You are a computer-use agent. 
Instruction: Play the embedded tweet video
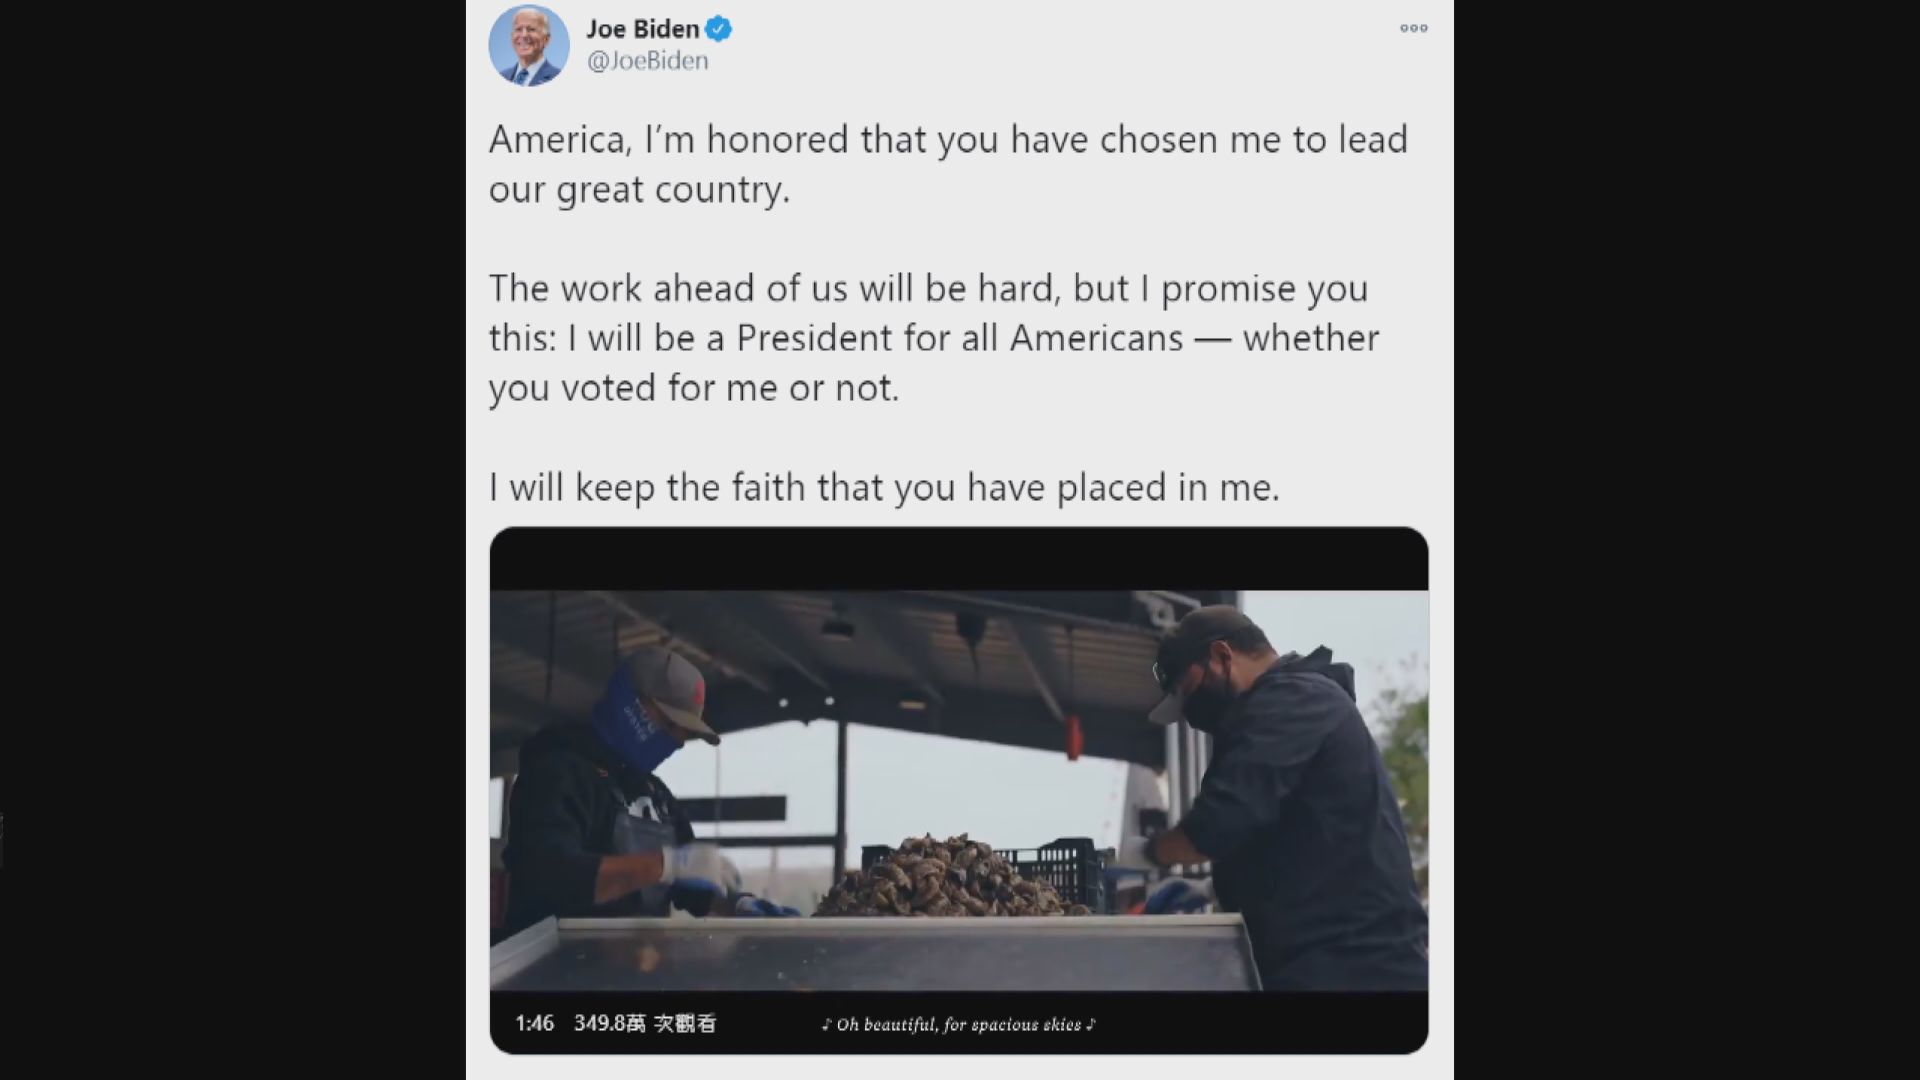(958, 790)
